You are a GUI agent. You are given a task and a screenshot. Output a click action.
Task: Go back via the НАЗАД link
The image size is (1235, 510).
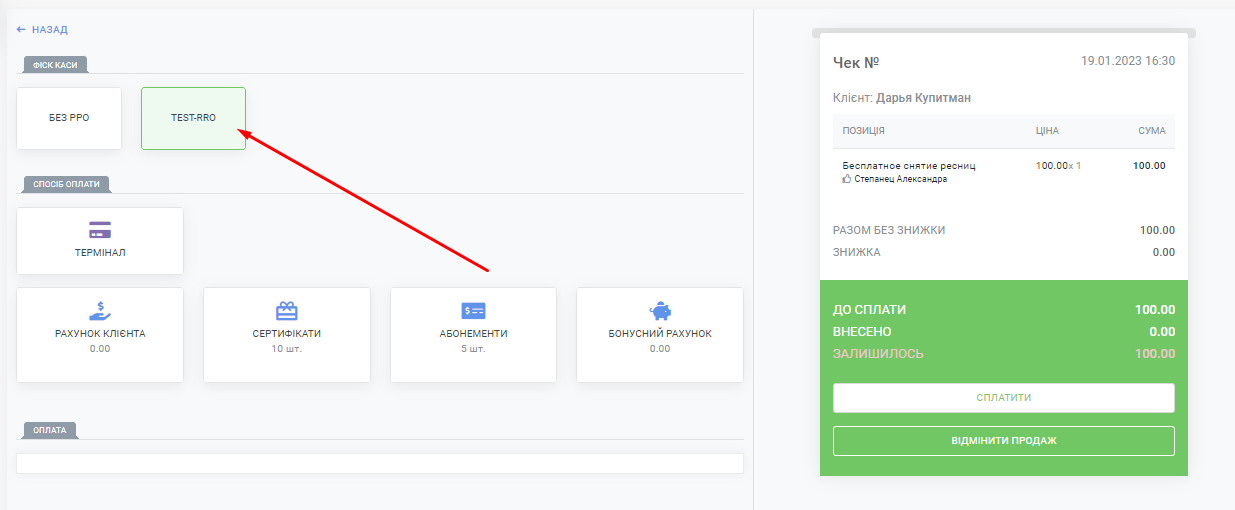(x=42, y=30)
